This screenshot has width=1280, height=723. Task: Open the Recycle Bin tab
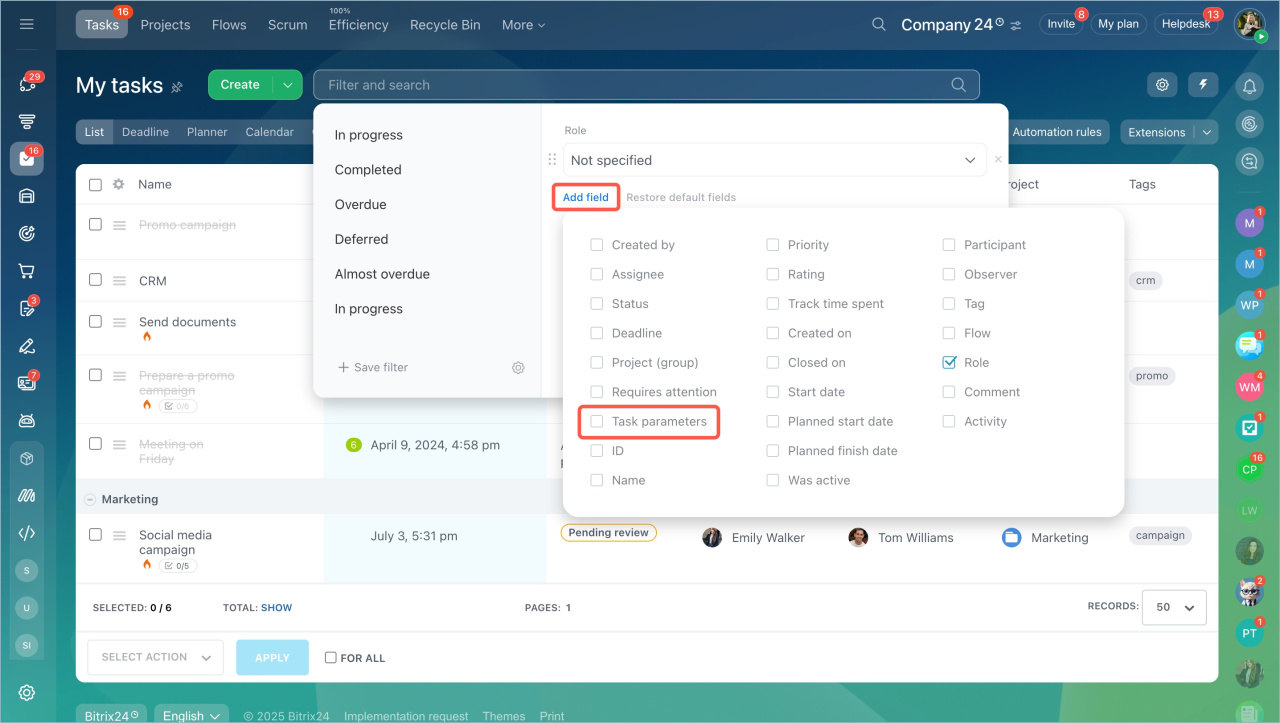point(445,25)
